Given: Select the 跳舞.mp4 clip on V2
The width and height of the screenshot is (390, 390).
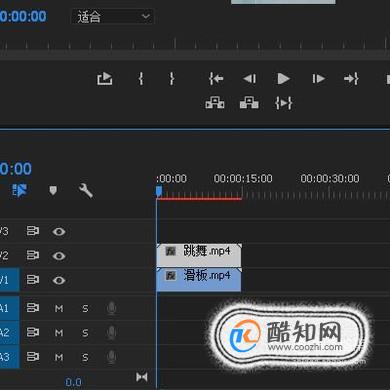Looking at the screenshot, I should 199,255.
